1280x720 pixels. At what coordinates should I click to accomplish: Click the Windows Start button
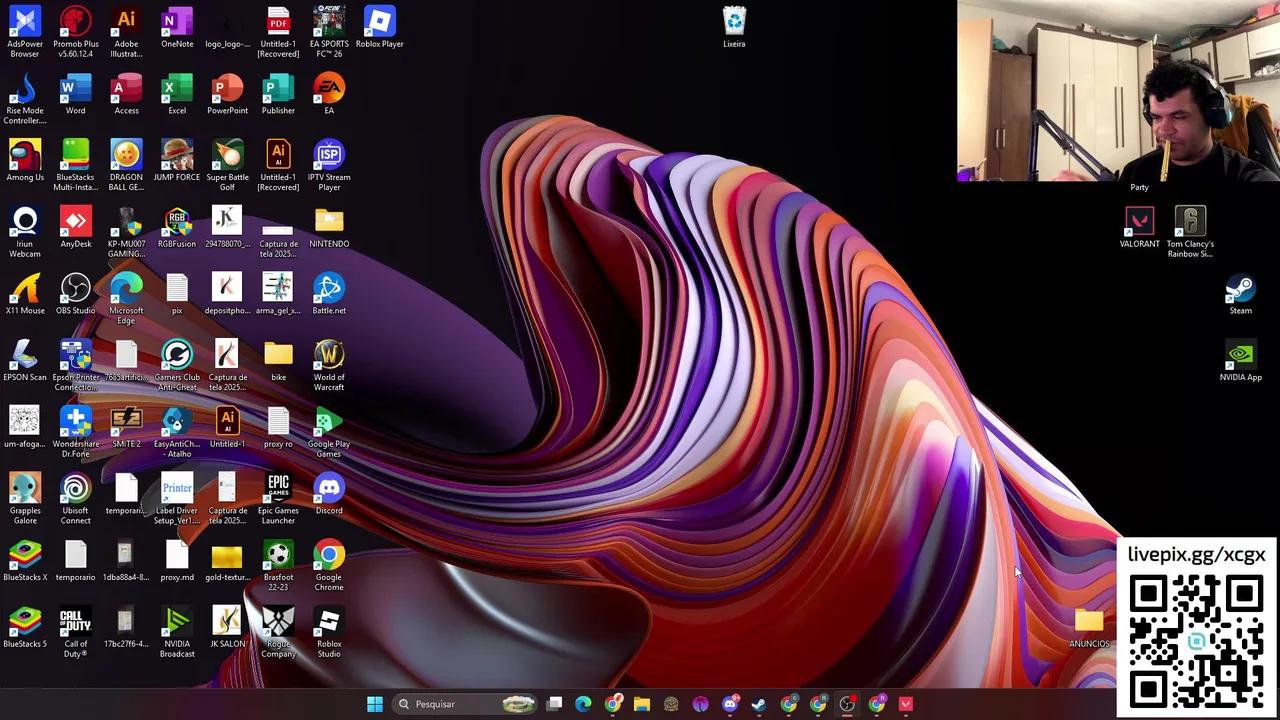point(375,704)
